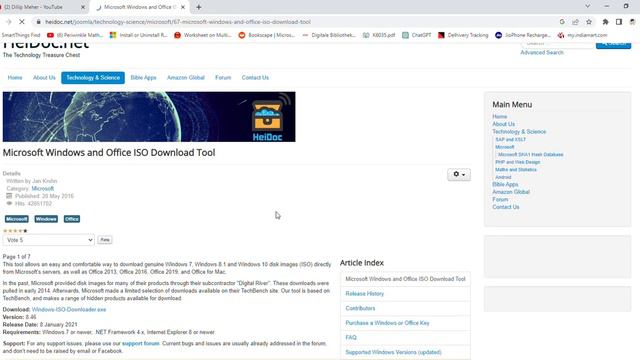Open Contact Us in top navigation
Image resolution: width=640 pixels, height=360 pixels.
tap(255, 78)
